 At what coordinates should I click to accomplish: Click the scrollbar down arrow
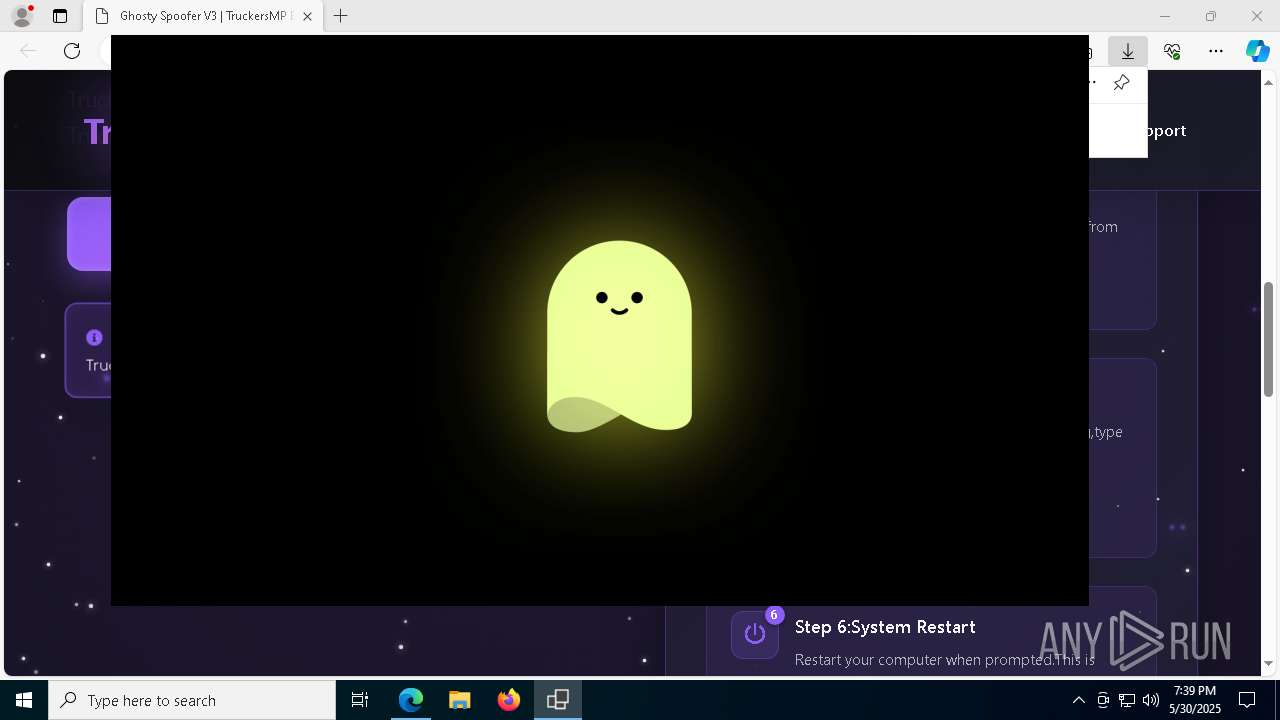click(1268, 663)
